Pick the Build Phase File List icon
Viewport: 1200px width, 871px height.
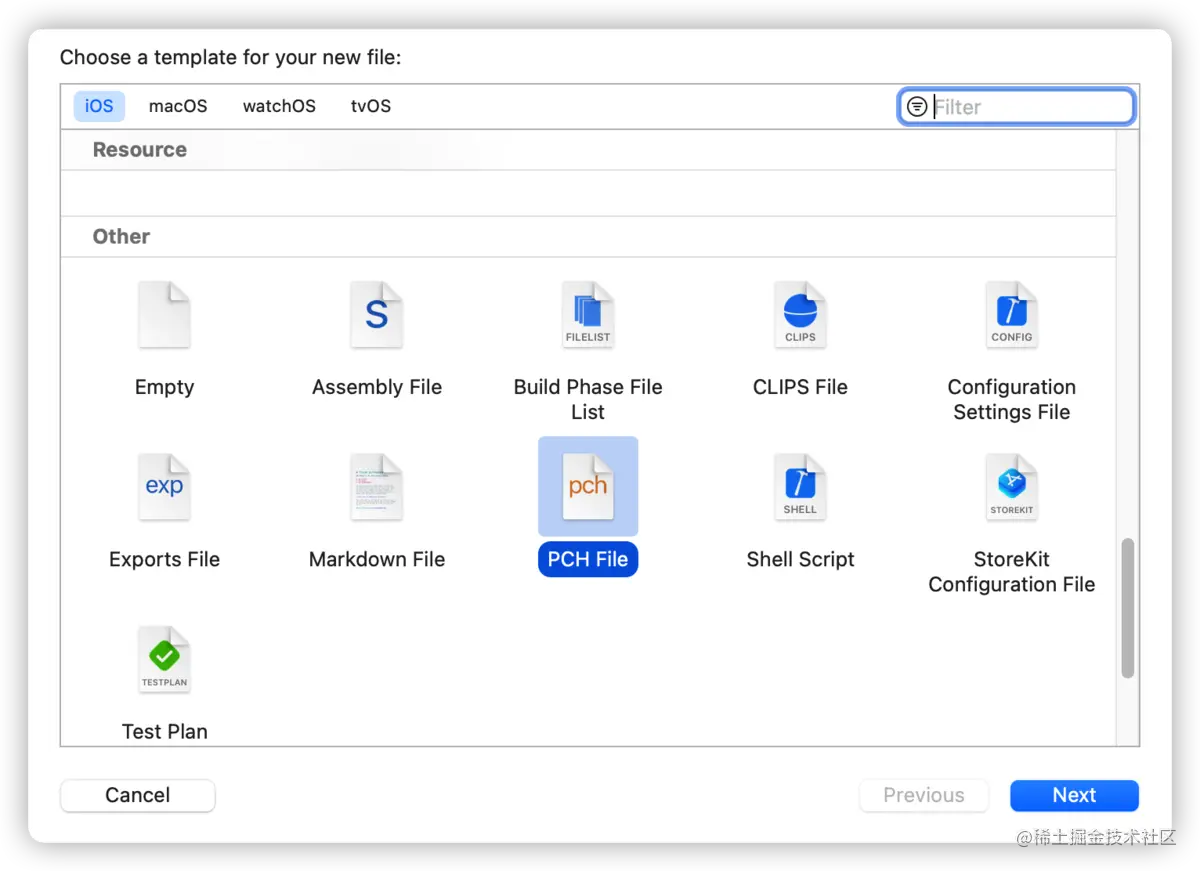point(588,315)
